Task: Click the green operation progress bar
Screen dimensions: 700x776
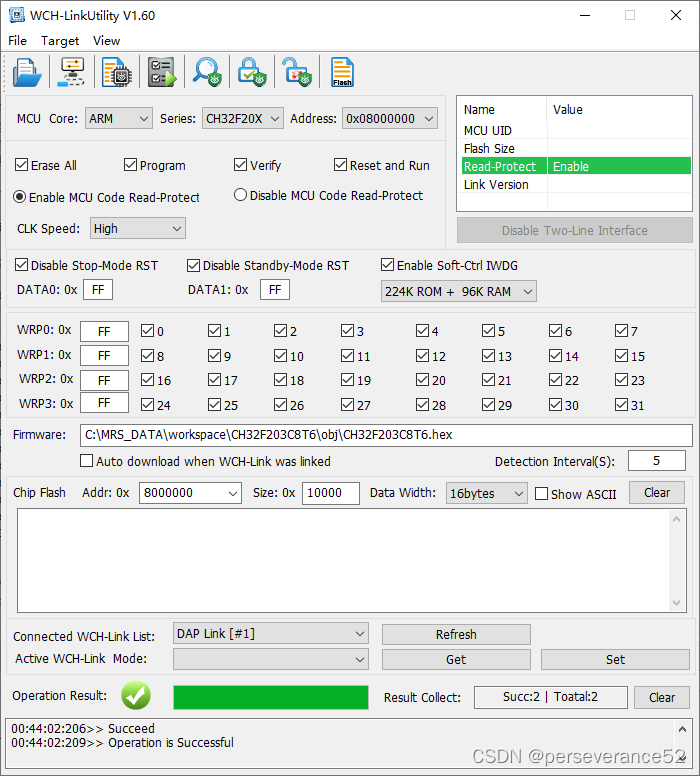Action: coord(271,697)
